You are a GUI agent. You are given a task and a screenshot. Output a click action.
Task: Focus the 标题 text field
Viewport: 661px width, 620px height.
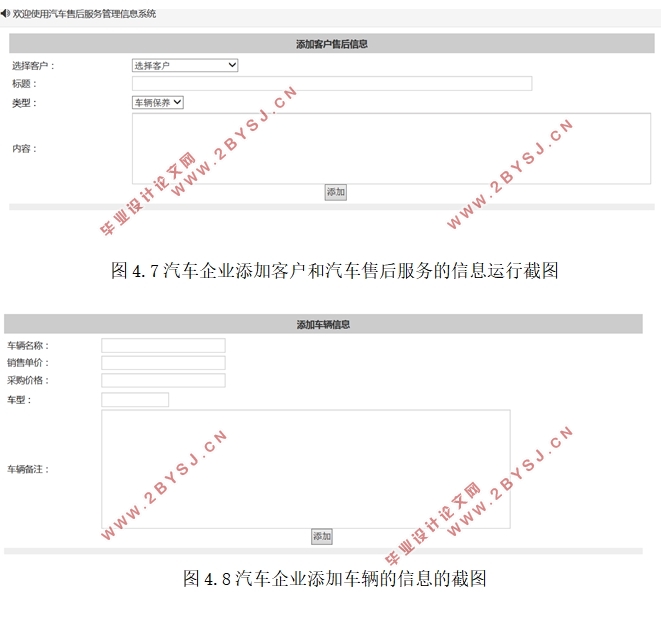click(x=331, y=84)
